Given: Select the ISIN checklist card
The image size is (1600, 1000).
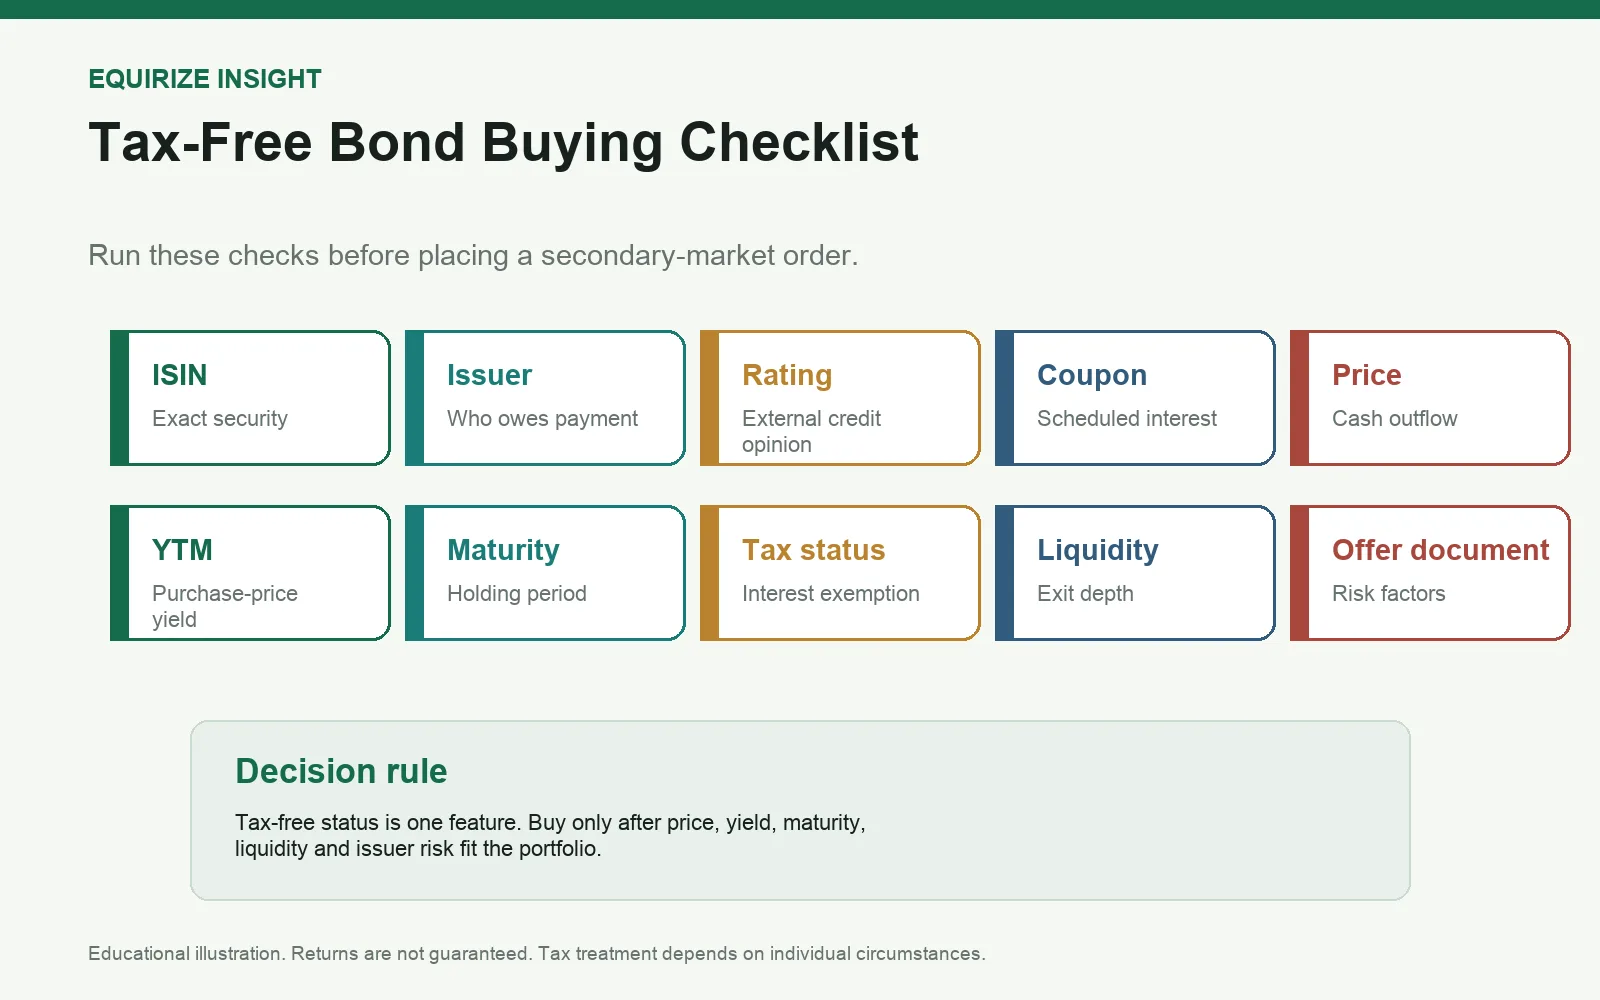Looking at the screenshot, I should pos(250,398).
